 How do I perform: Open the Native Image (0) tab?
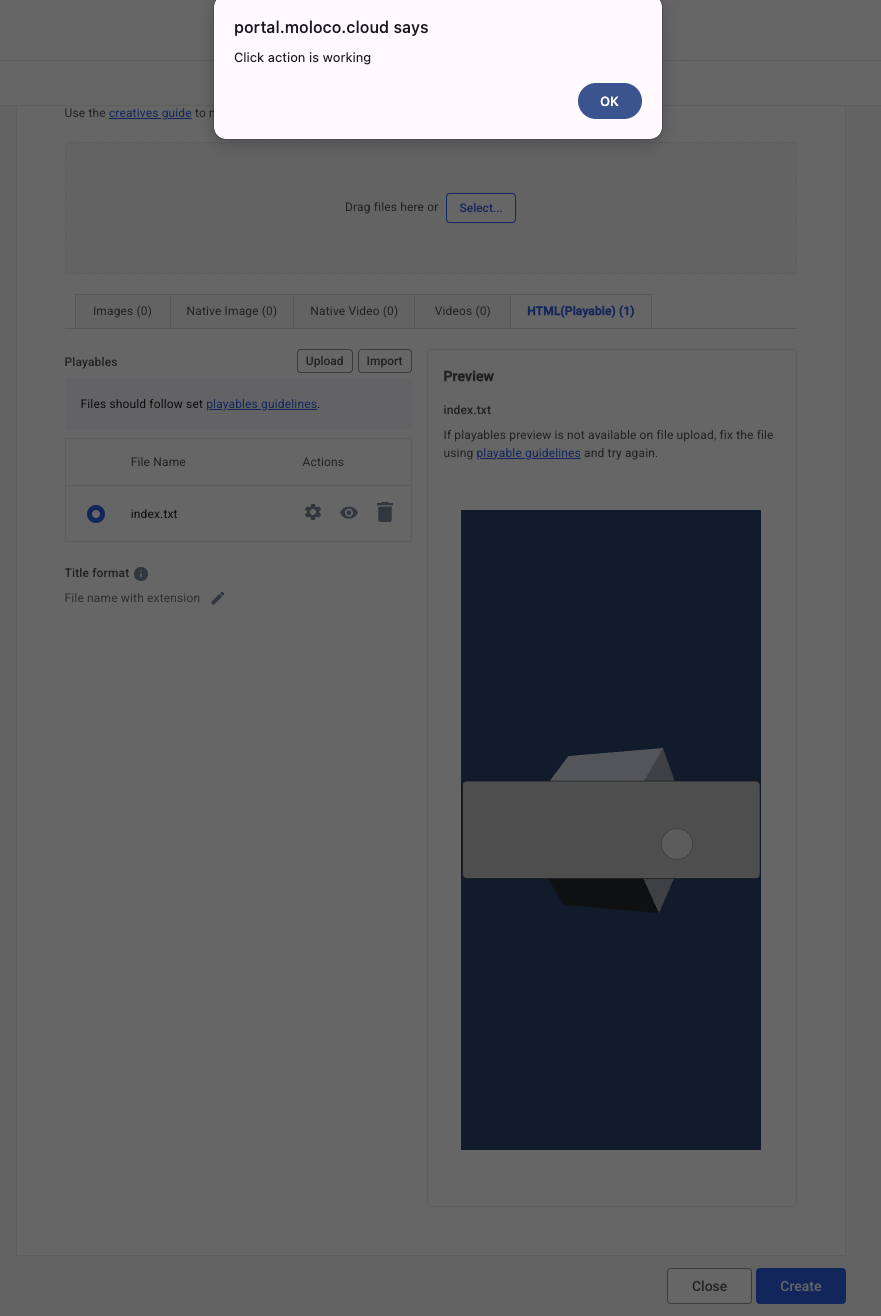pos(231,311)
